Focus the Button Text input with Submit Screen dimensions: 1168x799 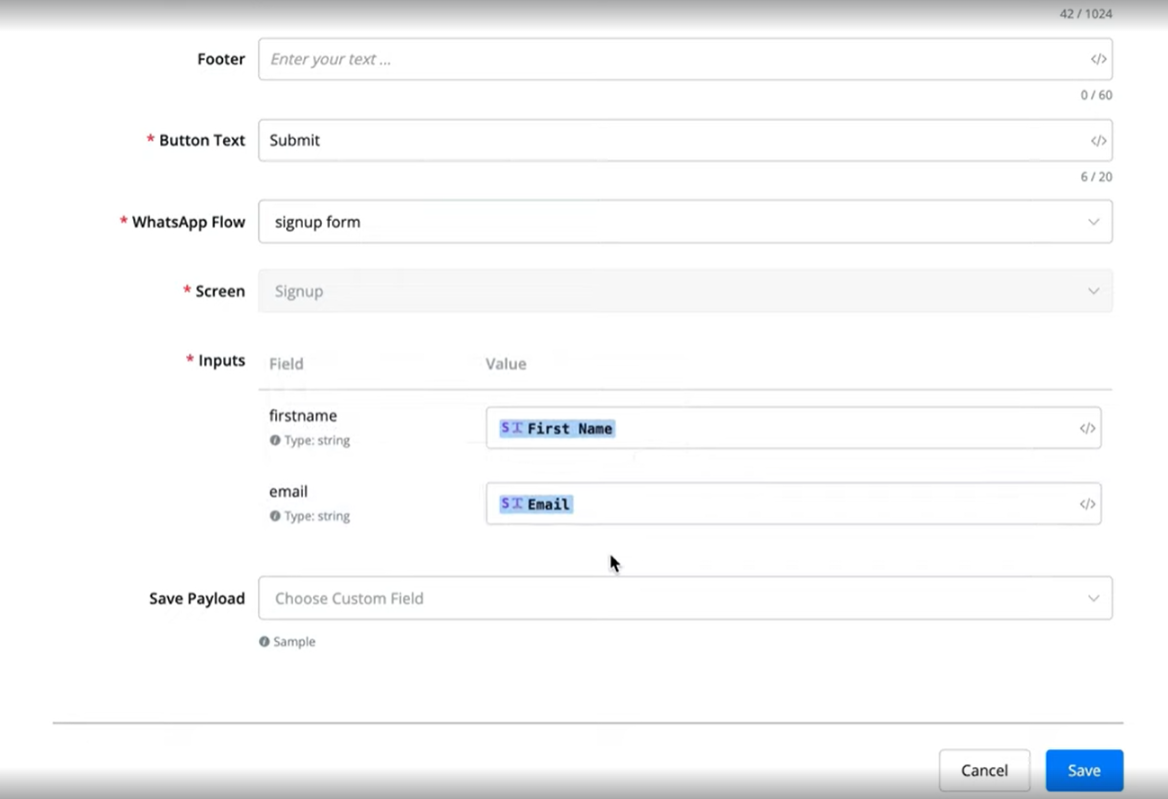(x=670, y=141)
